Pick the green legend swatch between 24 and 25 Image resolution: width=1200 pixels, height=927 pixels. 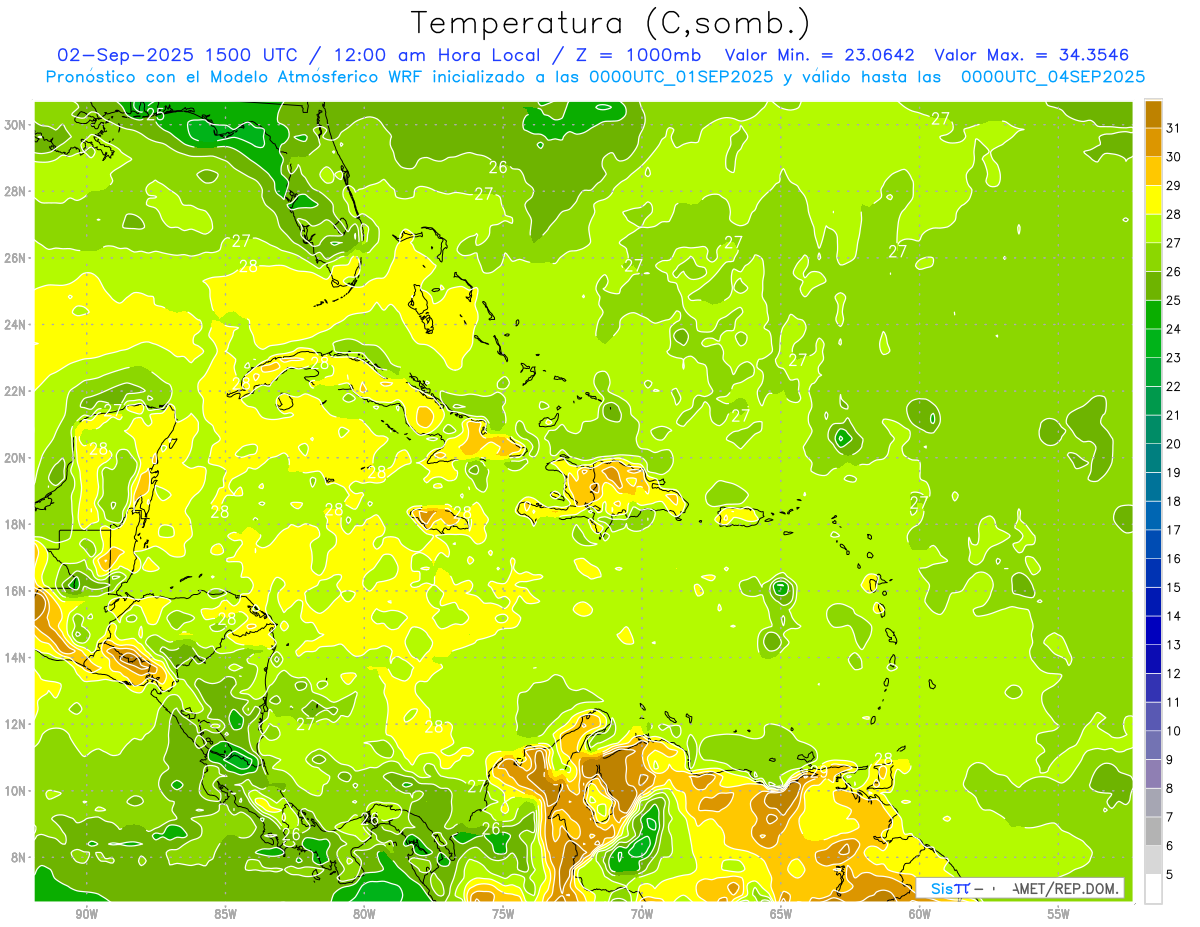[x=1153, y=314]
